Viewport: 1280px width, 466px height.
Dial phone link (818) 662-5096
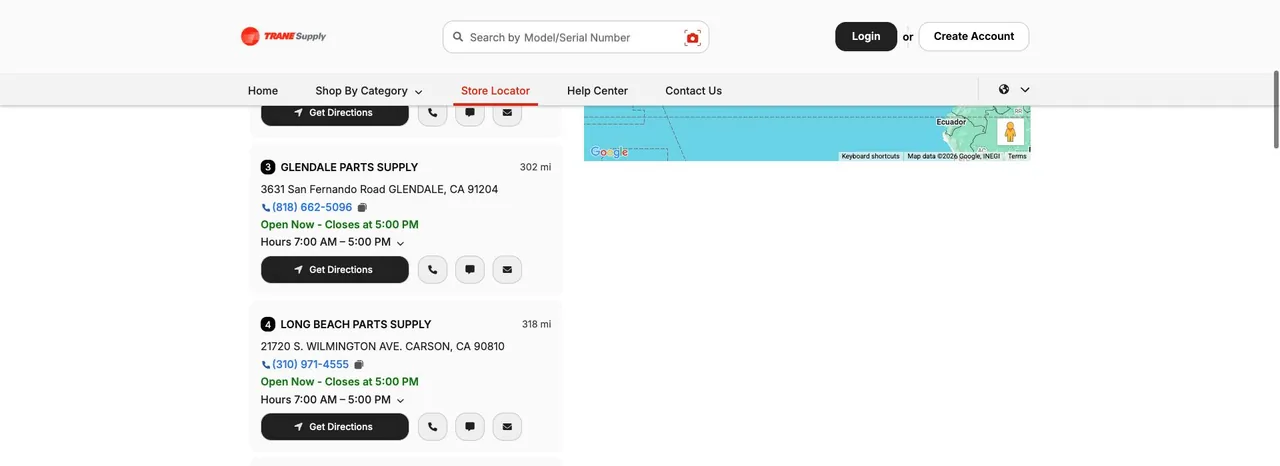(312, 207)
